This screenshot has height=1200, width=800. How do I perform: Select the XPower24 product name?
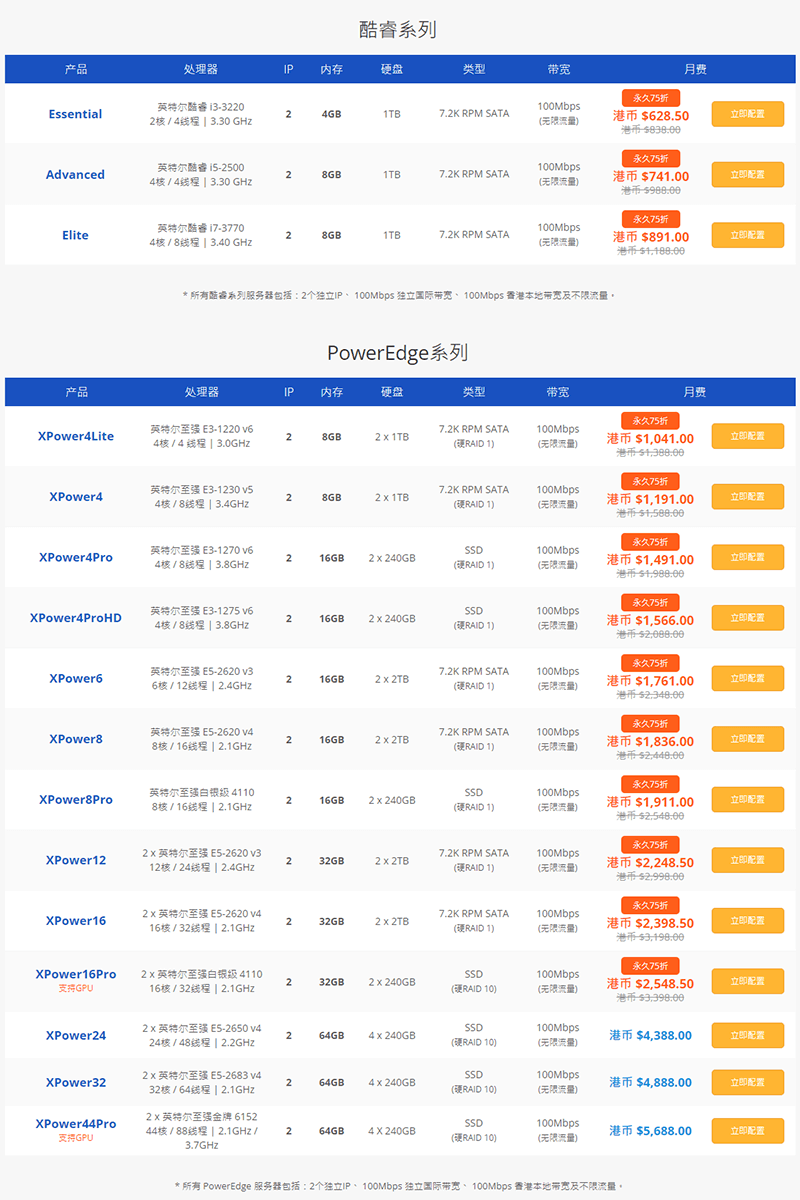76,1036
